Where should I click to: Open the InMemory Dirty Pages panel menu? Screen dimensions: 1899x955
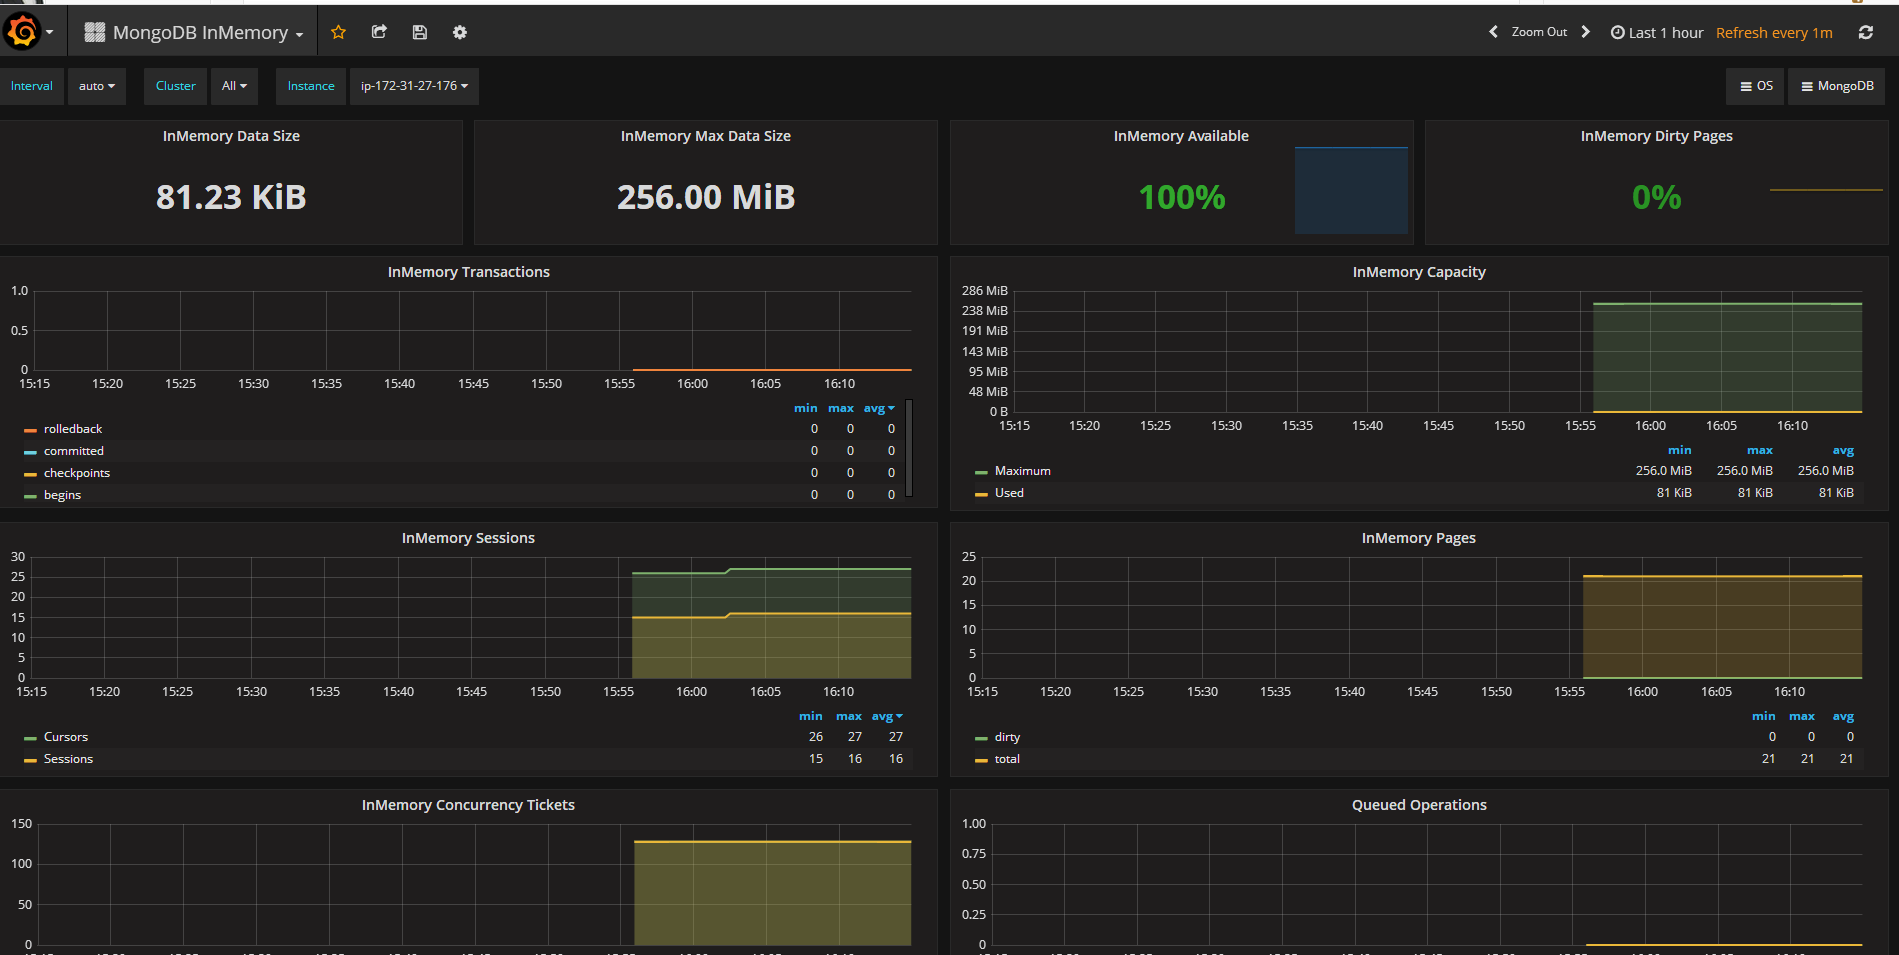pyautogui.click(x=1657, y=136)
